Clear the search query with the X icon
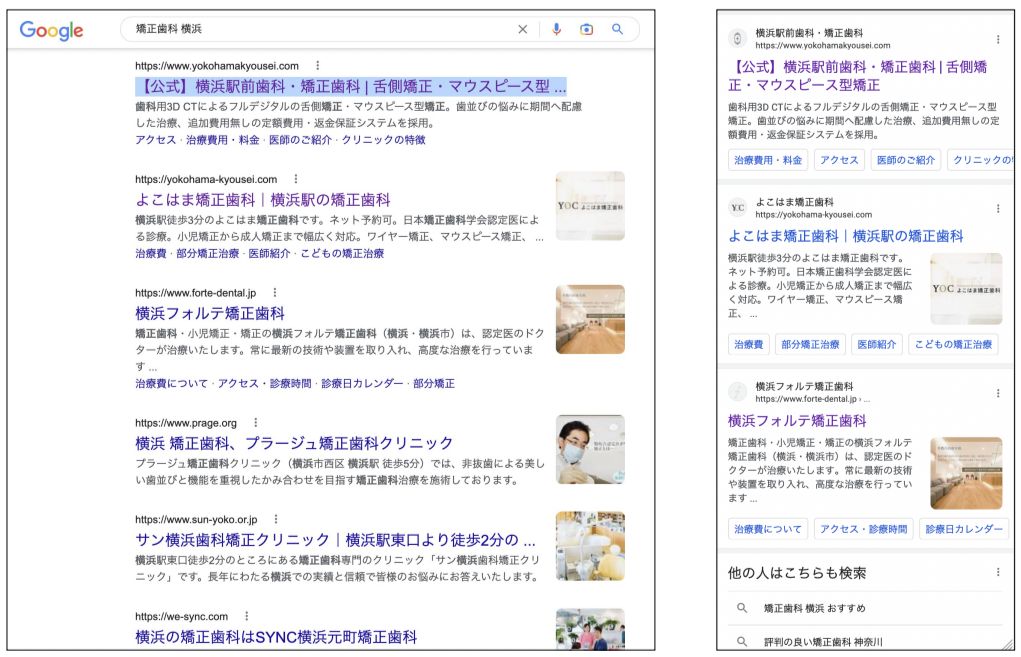This screenshot has width=1021, height=657. tap(522, 29)
